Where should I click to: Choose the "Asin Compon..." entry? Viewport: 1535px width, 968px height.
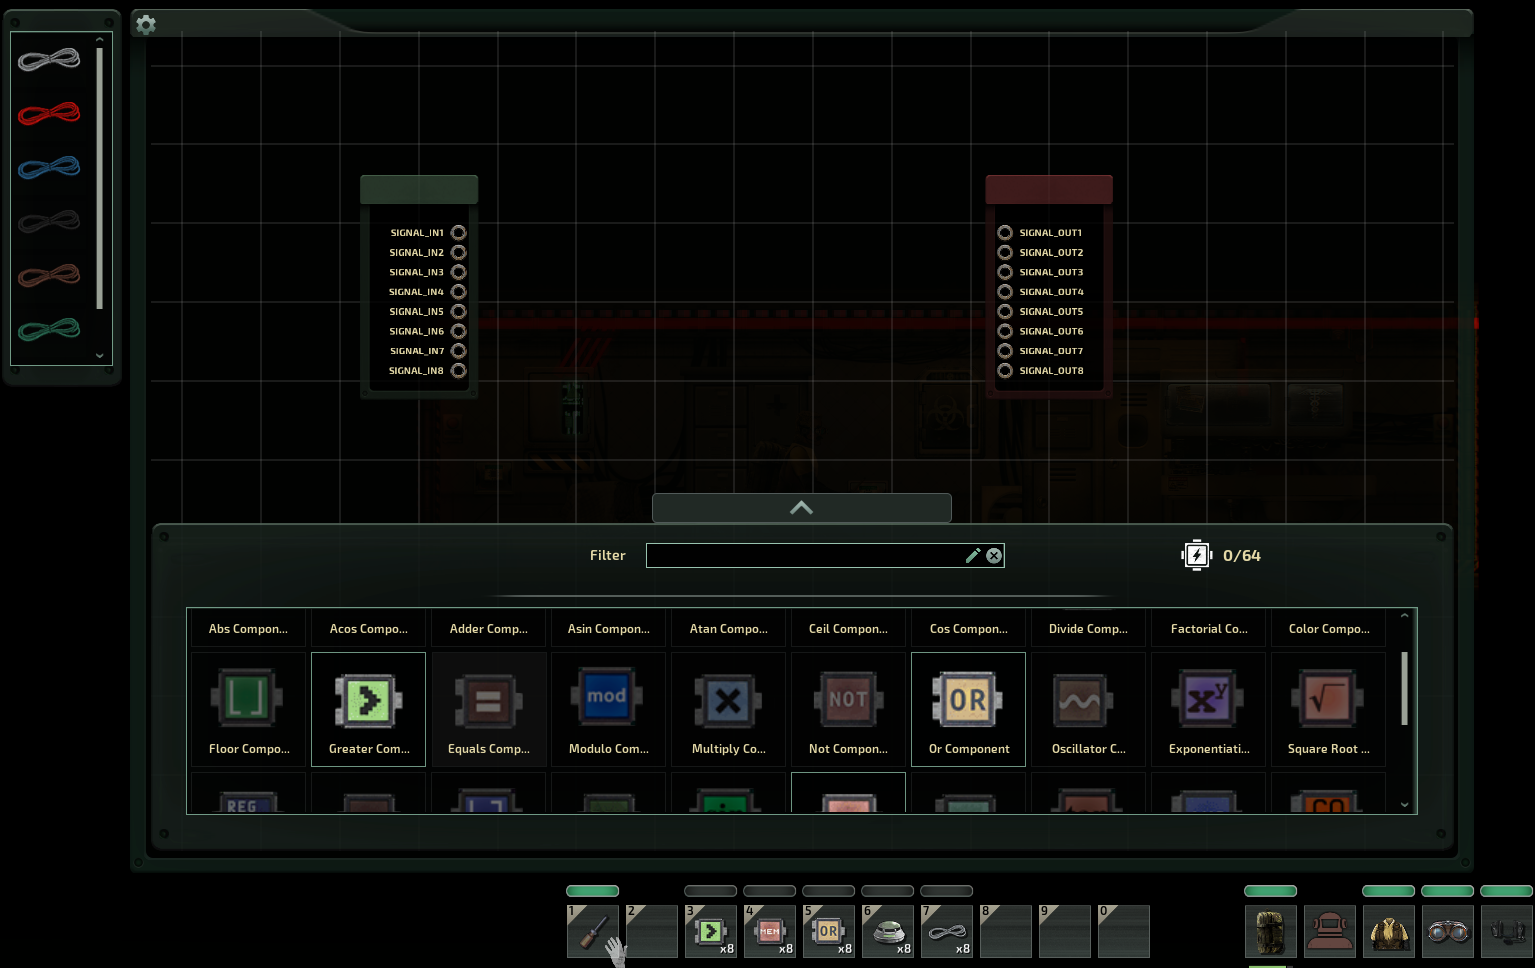pos(608,629)
